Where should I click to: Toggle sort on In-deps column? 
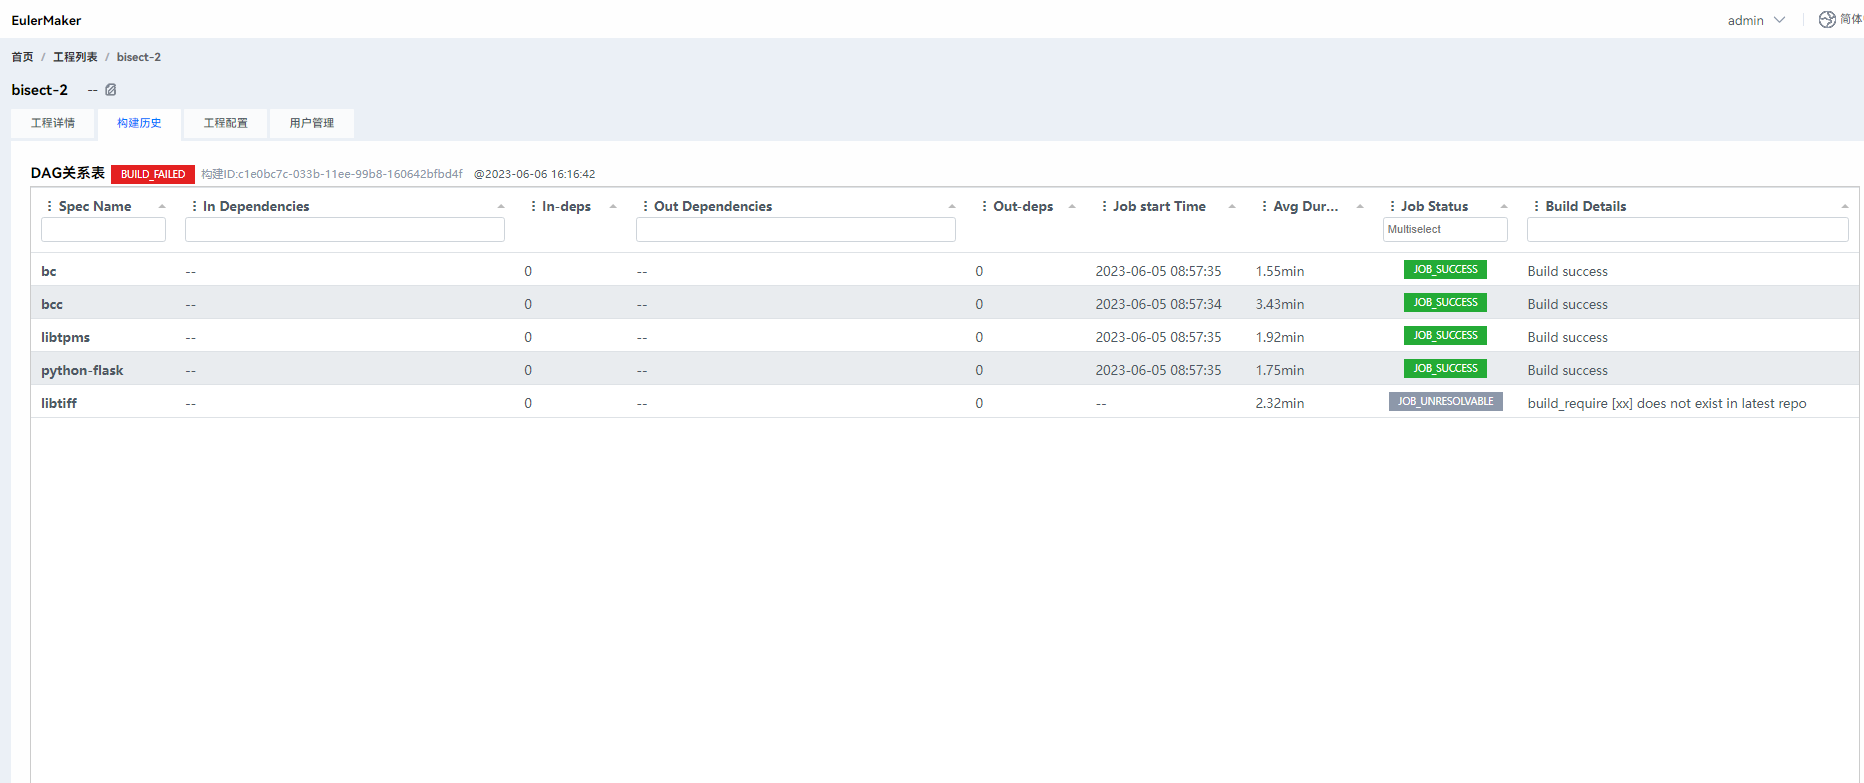pyautogui.click(x=613, y=206)
